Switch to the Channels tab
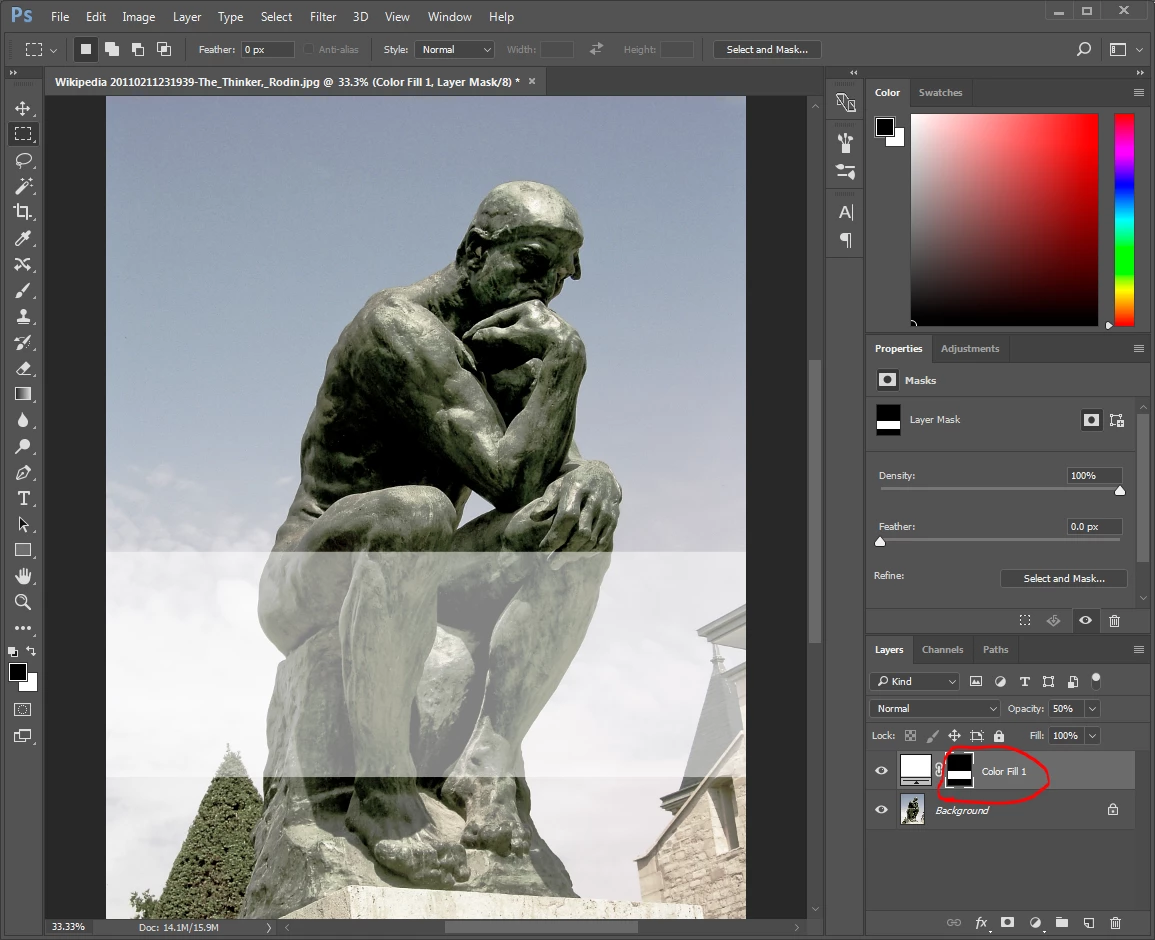Image resolution: width=1155 pixels, height=940 pixels. 942,650
